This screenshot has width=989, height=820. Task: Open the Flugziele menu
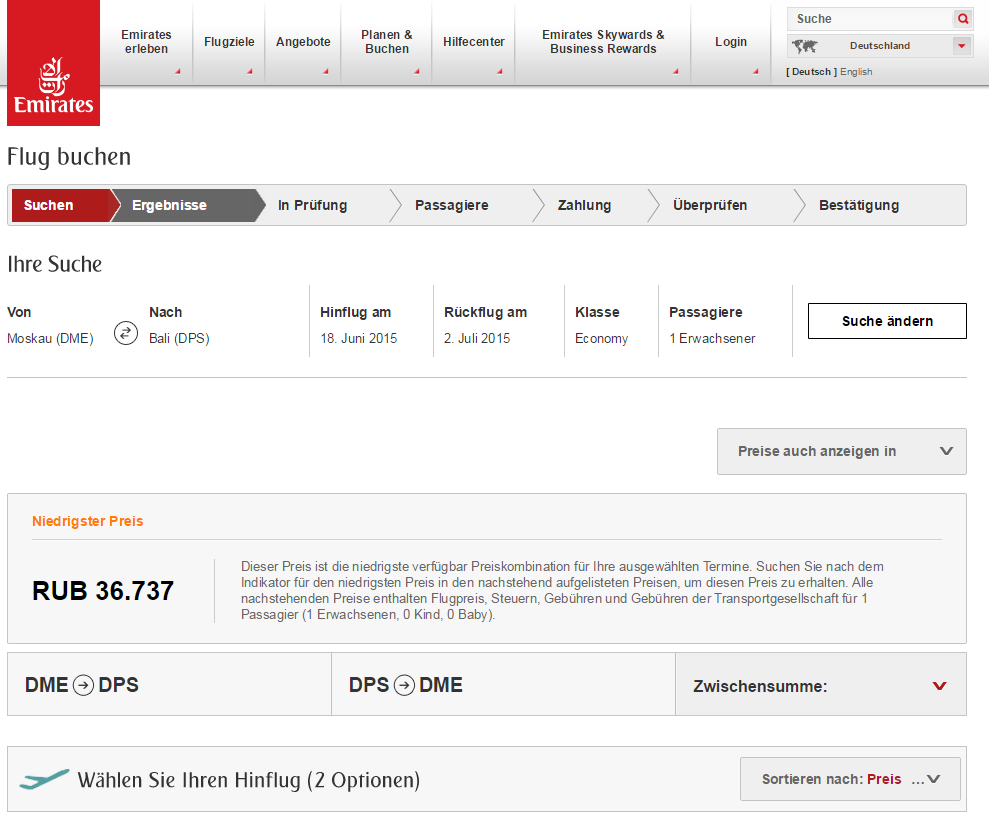(229, 42)
